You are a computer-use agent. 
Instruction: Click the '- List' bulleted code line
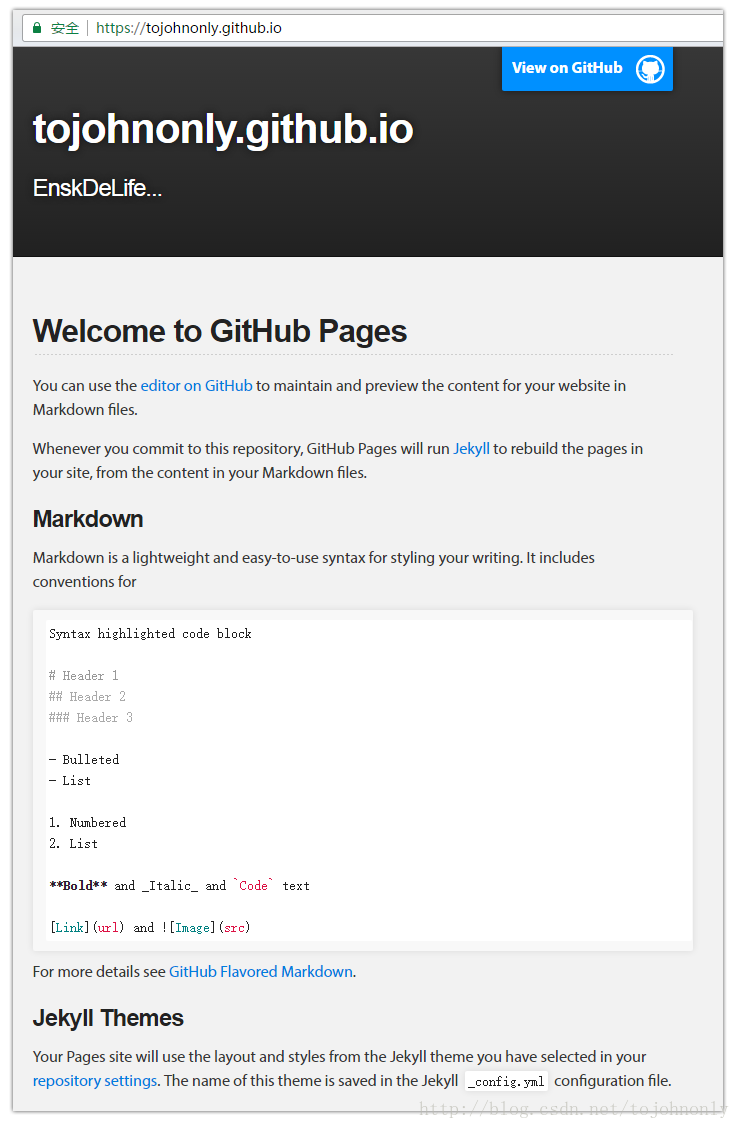[70, 781]
